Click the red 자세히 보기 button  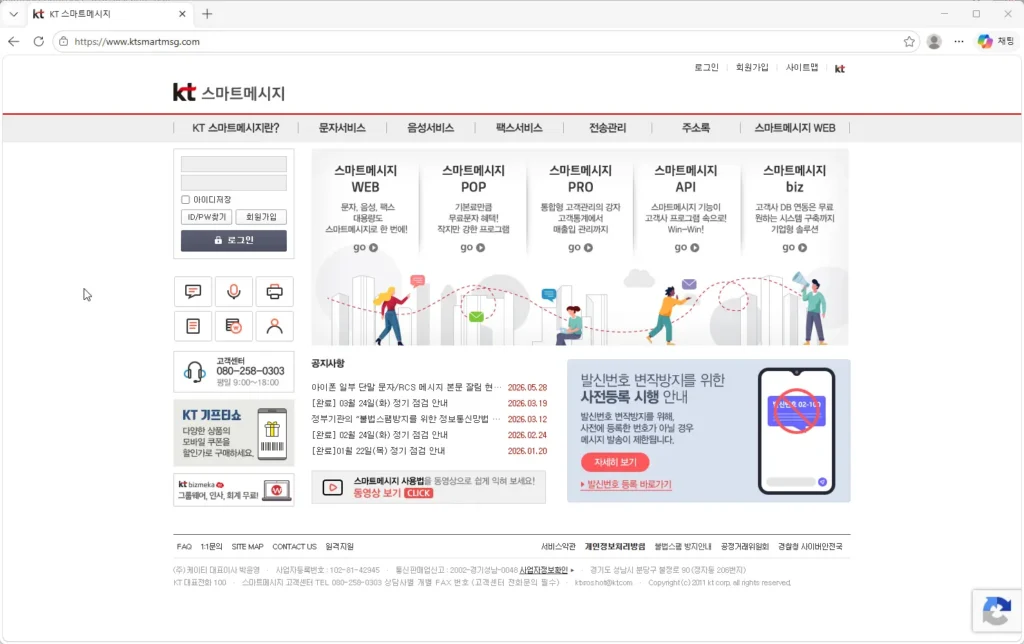(615, 462)
